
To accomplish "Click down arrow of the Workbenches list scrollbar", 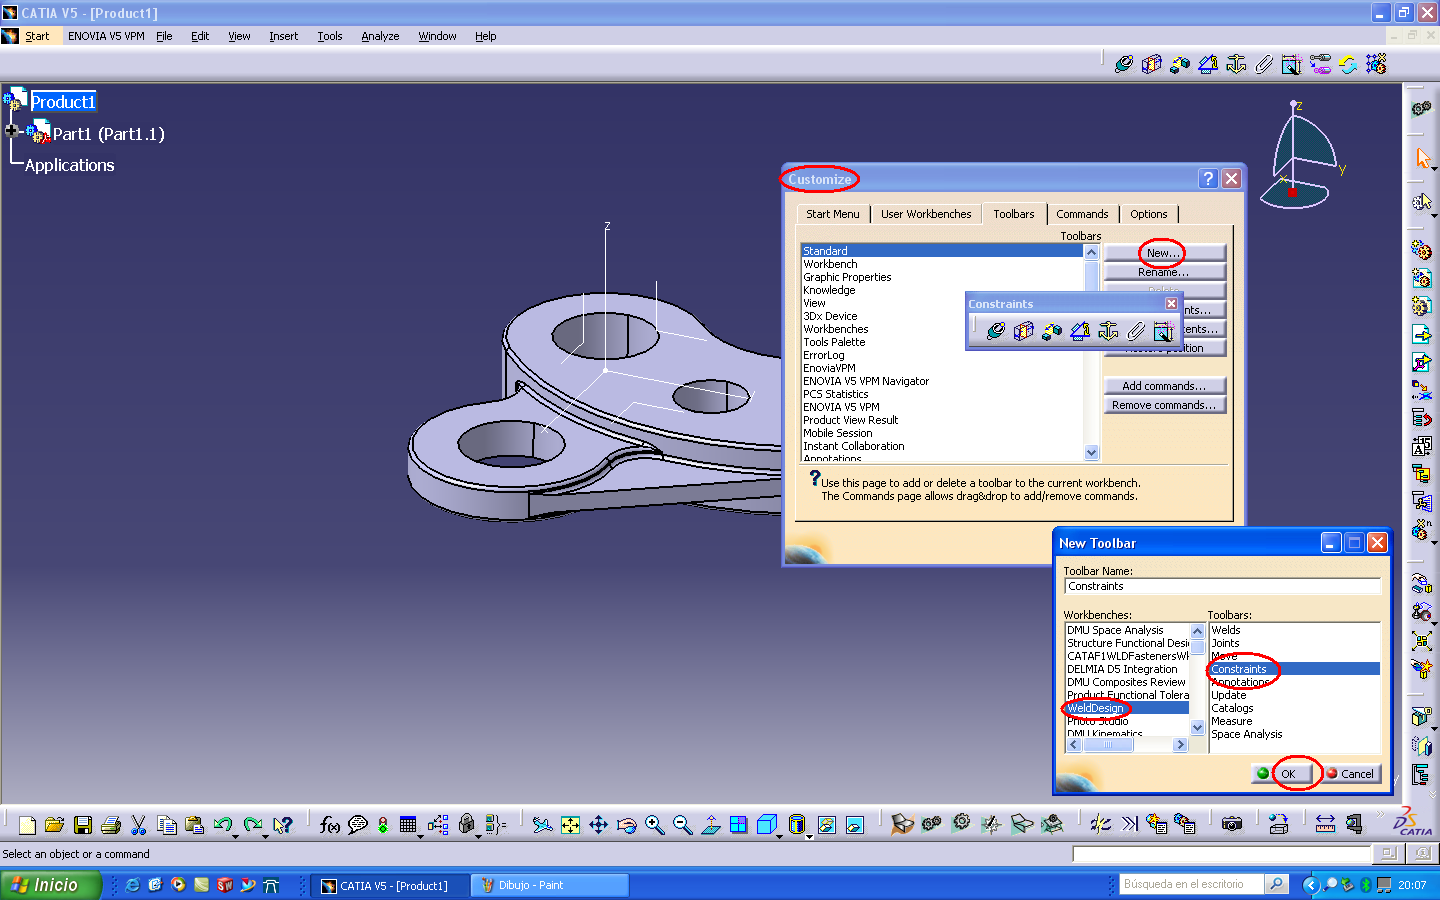I will pos(1197,728).
